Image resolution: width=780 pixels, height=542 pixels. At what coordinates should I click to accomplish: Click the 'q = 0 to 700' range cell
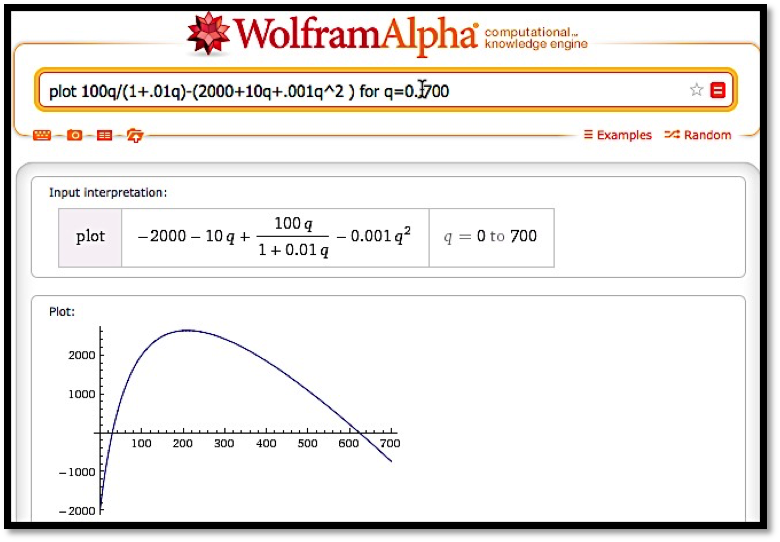pos(491,237)
